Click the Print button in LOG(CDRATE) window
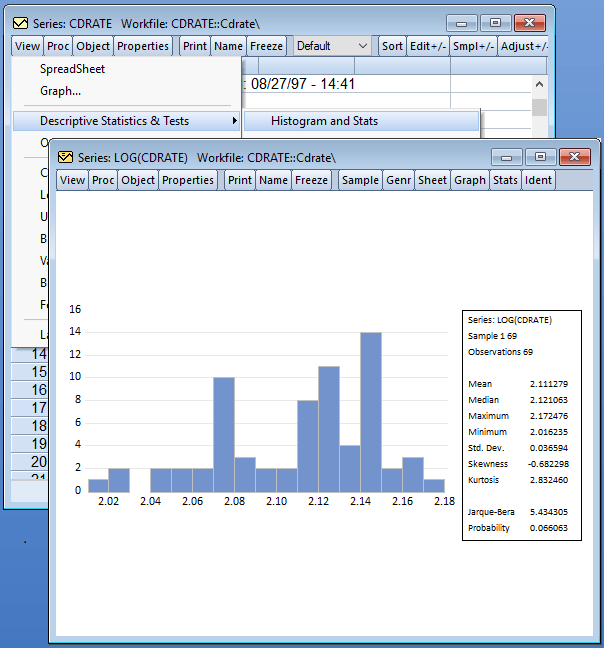This screenshot has width=604, height=648. (x=239, y=180)
